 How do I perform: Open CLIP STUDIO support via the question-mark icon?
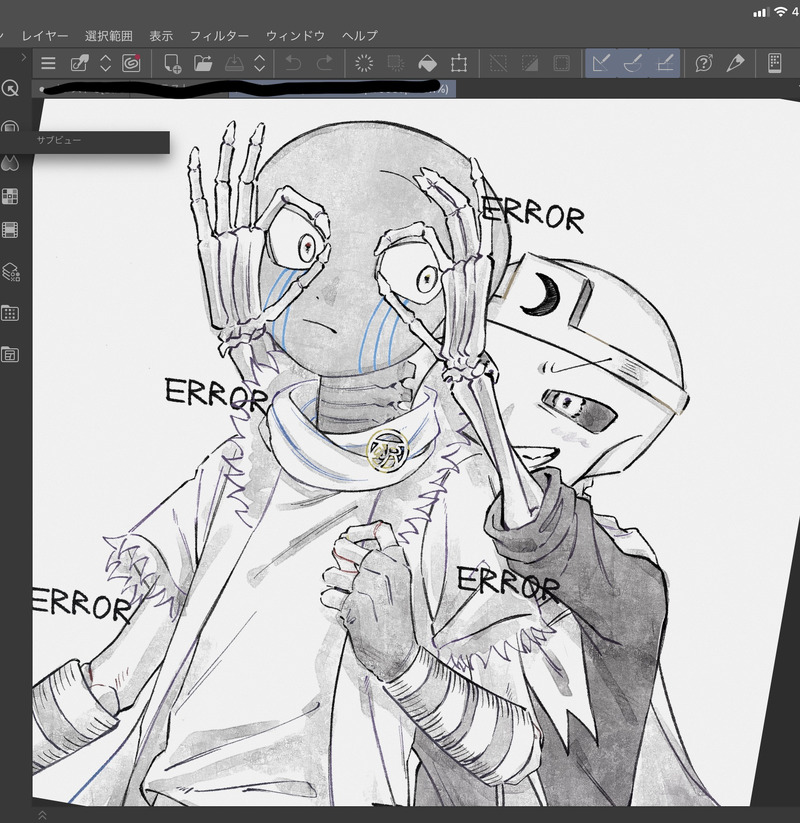click(x=703, y=64)
